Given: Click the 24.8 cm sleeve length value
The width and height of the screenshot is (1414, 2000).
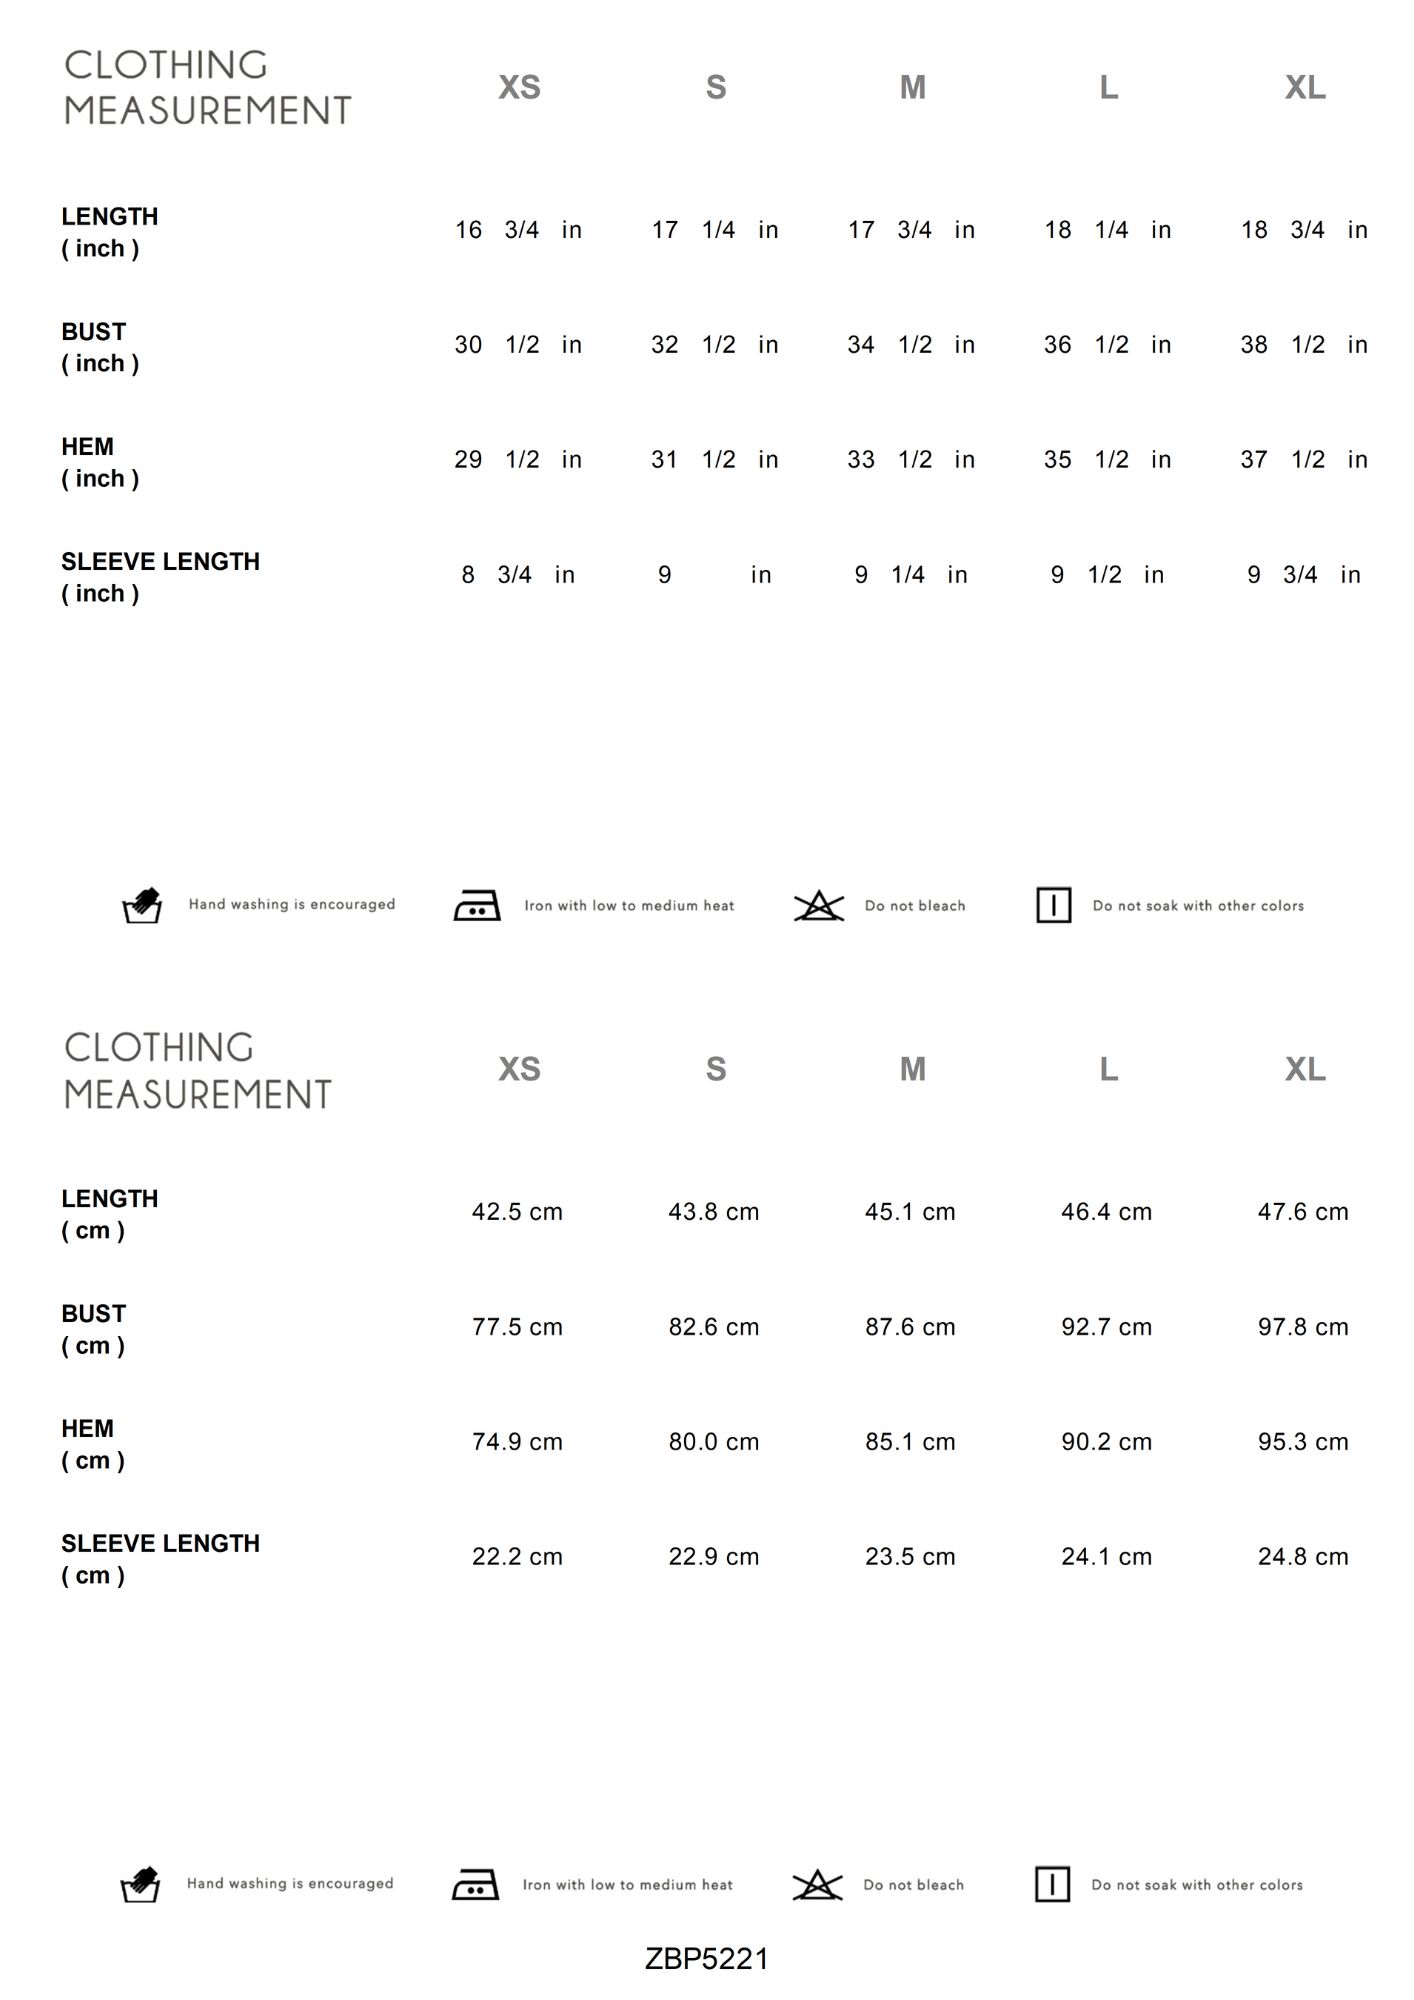Looking at the screenshot, I should click(1303, 1557).
